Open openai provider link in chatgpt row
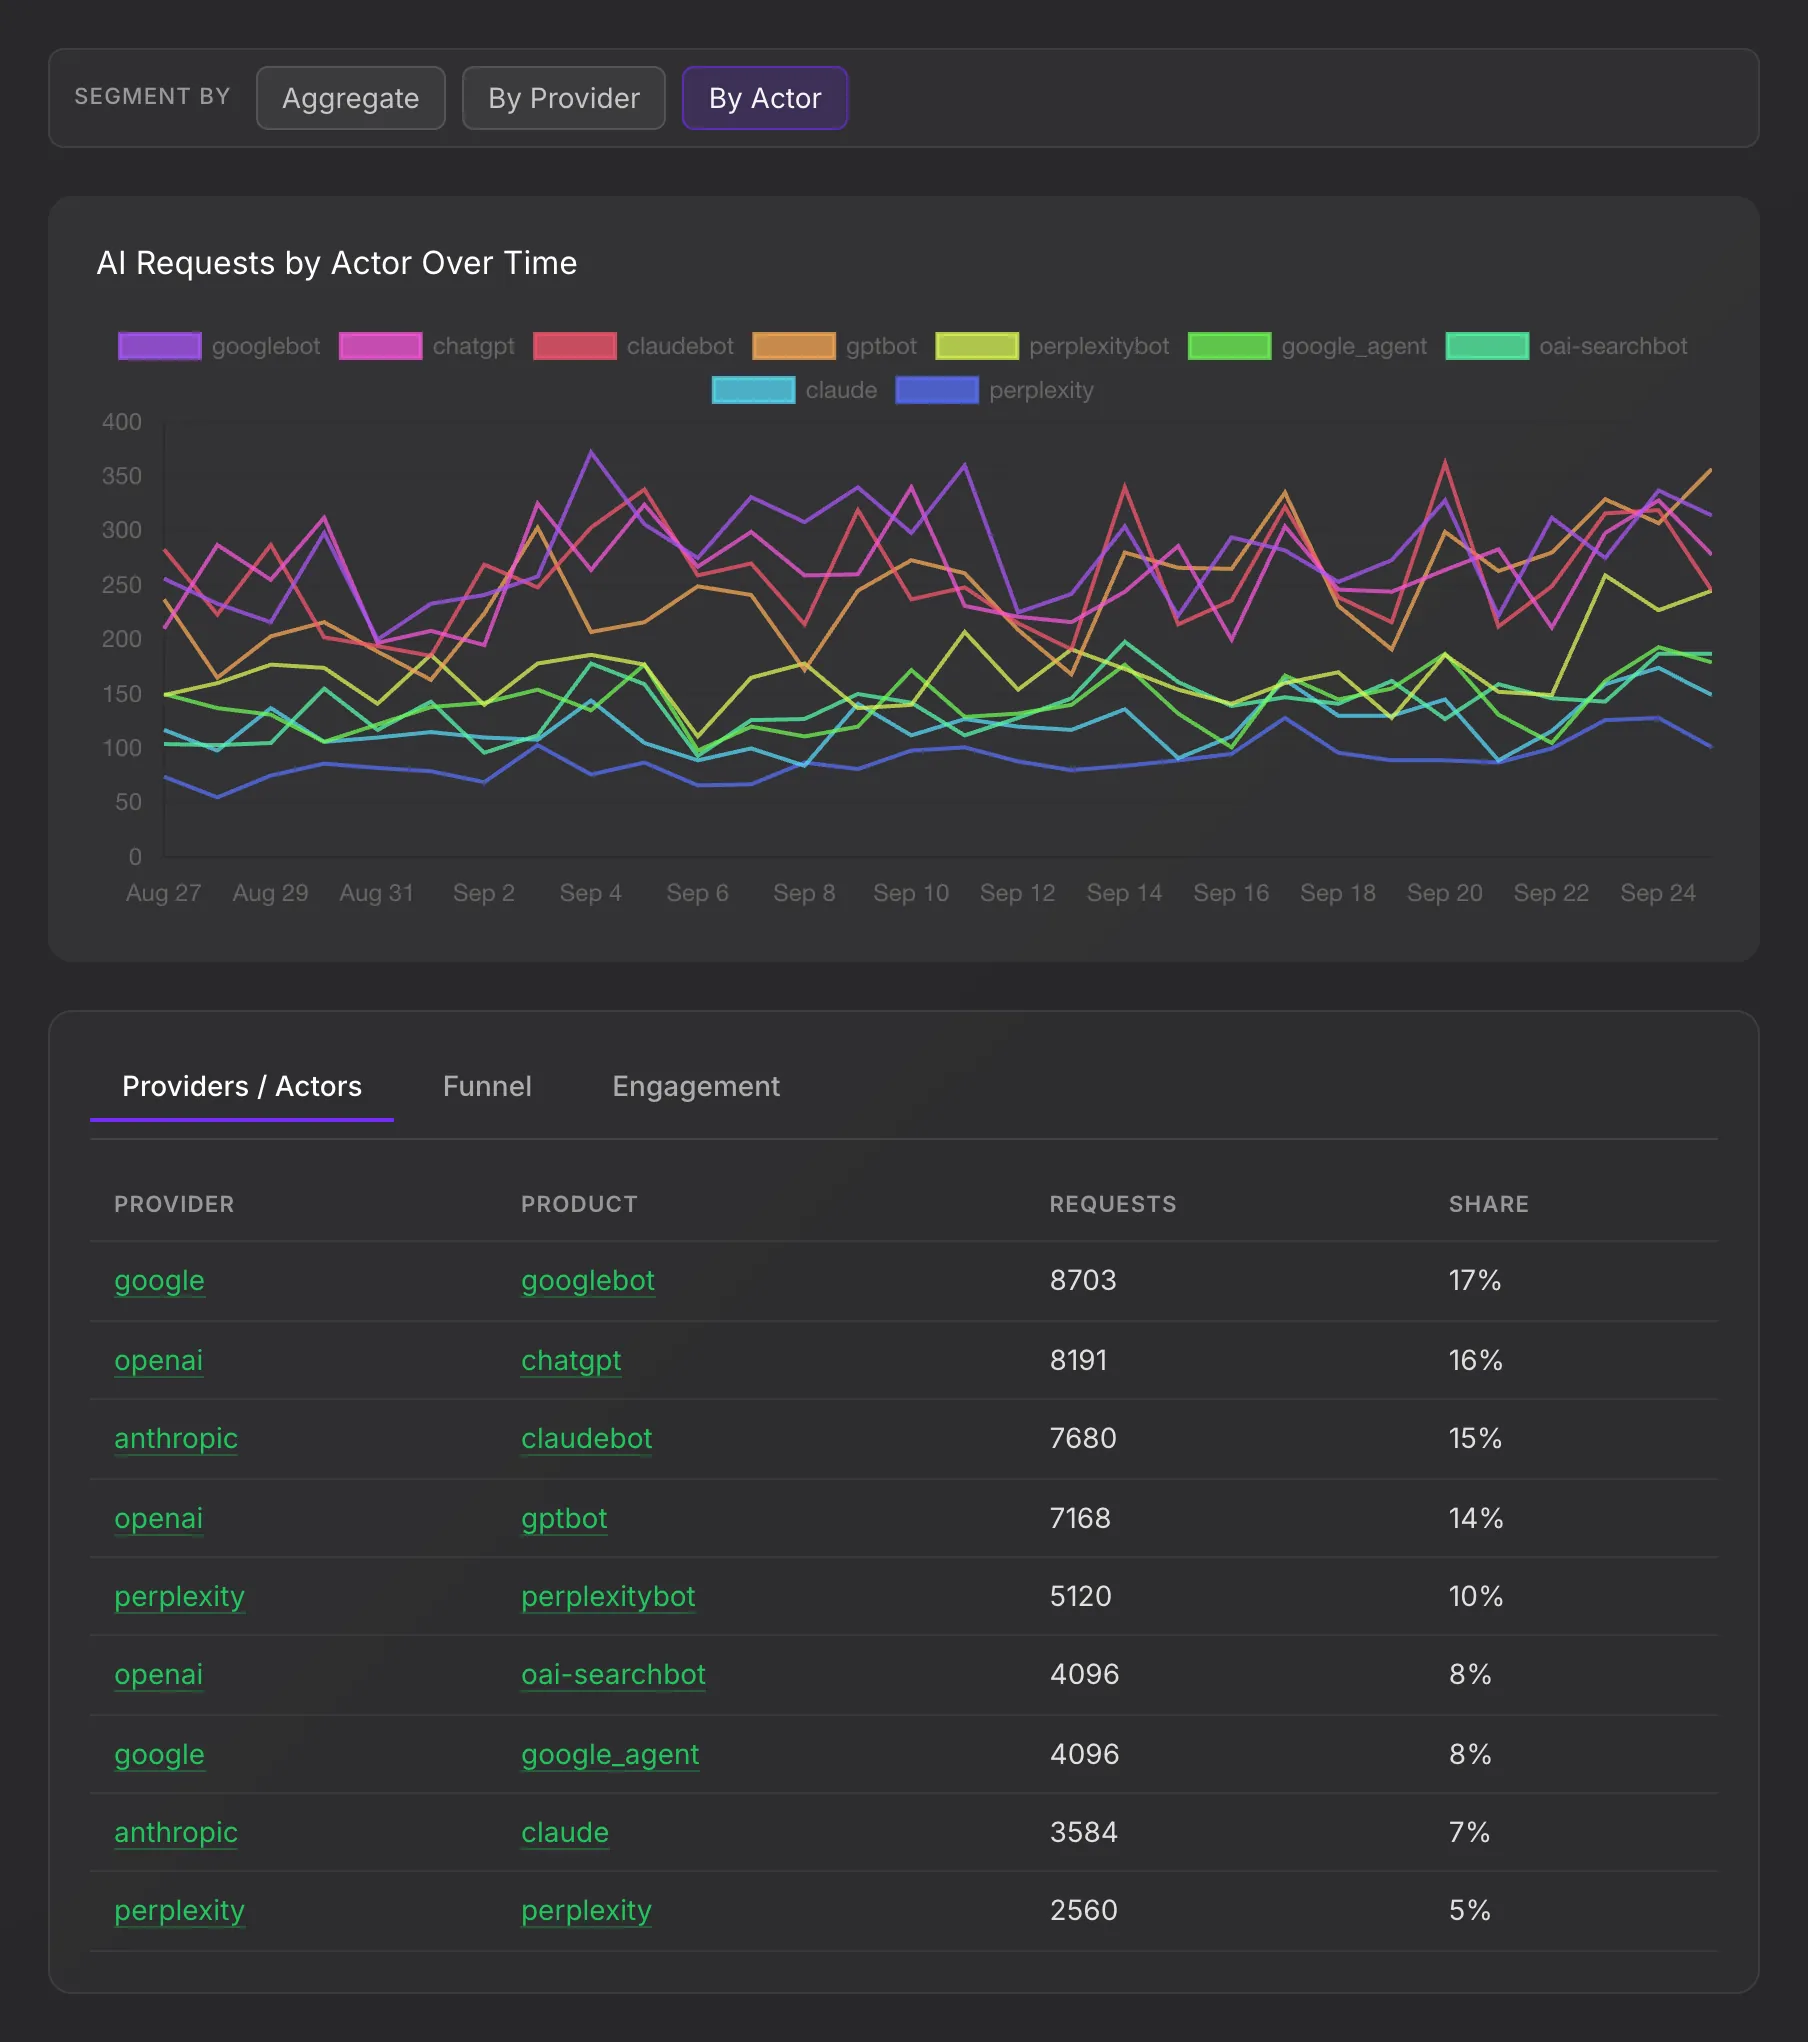 coord(158,1361)
